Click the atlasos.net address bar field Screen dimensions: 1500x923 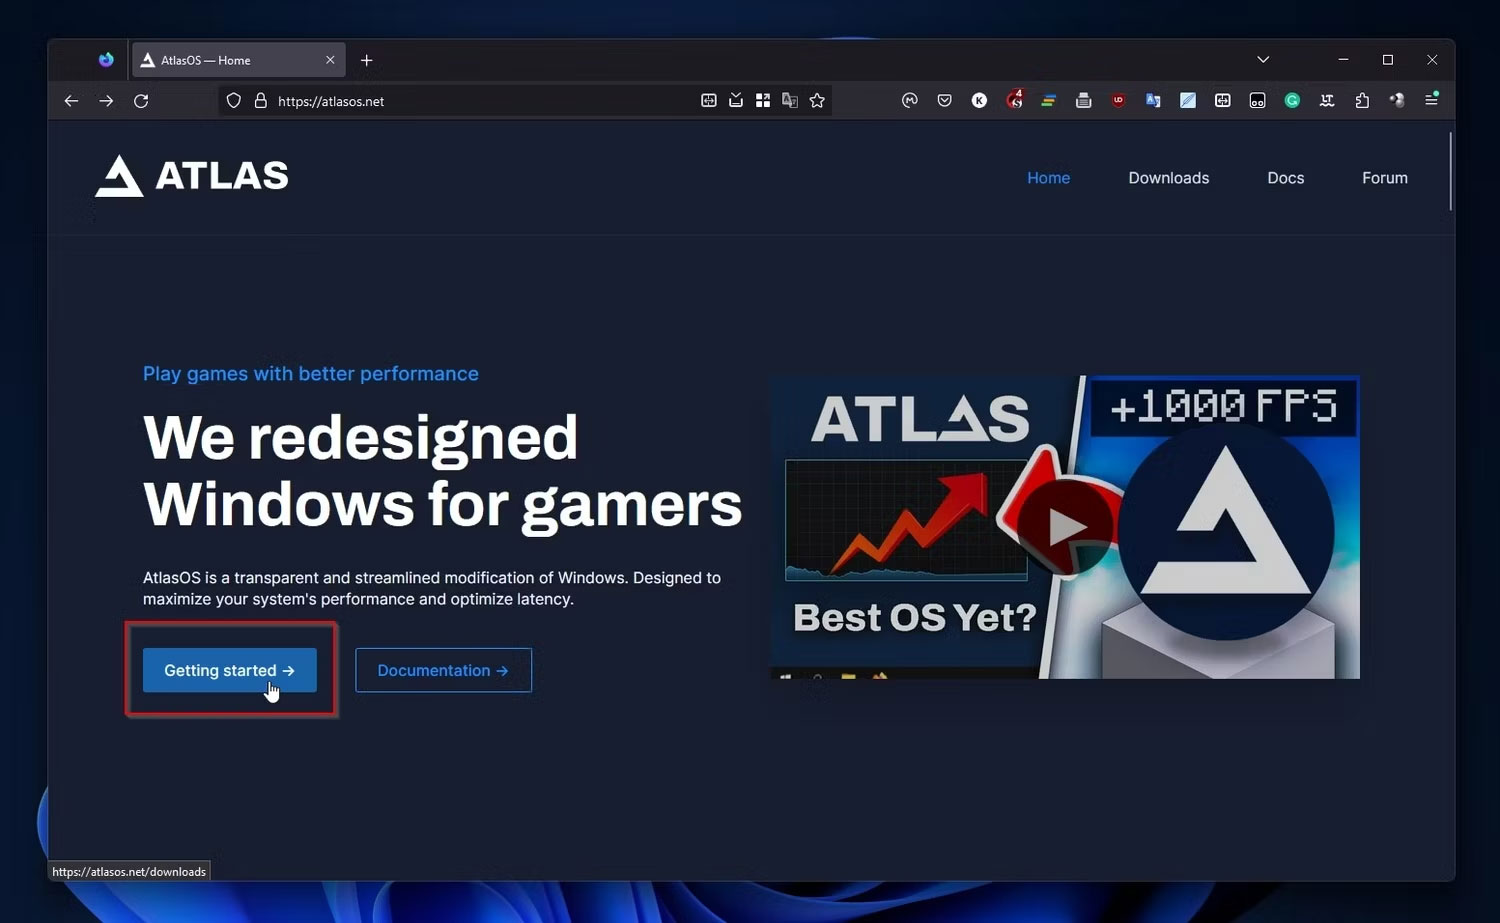460,101
